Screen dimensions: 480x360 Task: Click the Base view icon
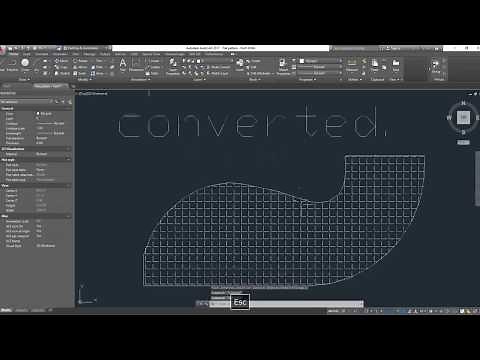pos(396,65)
